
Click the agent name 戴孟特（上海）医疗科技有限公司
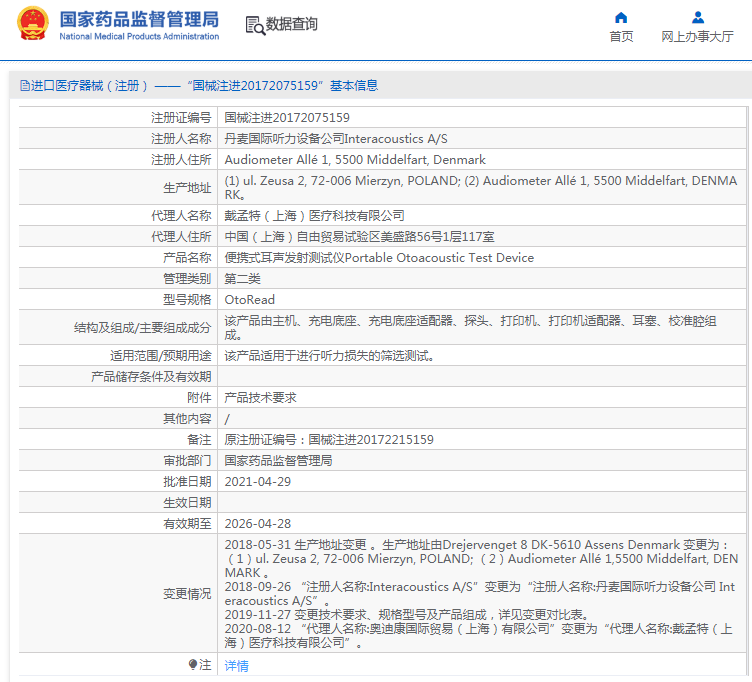[314, 215]
